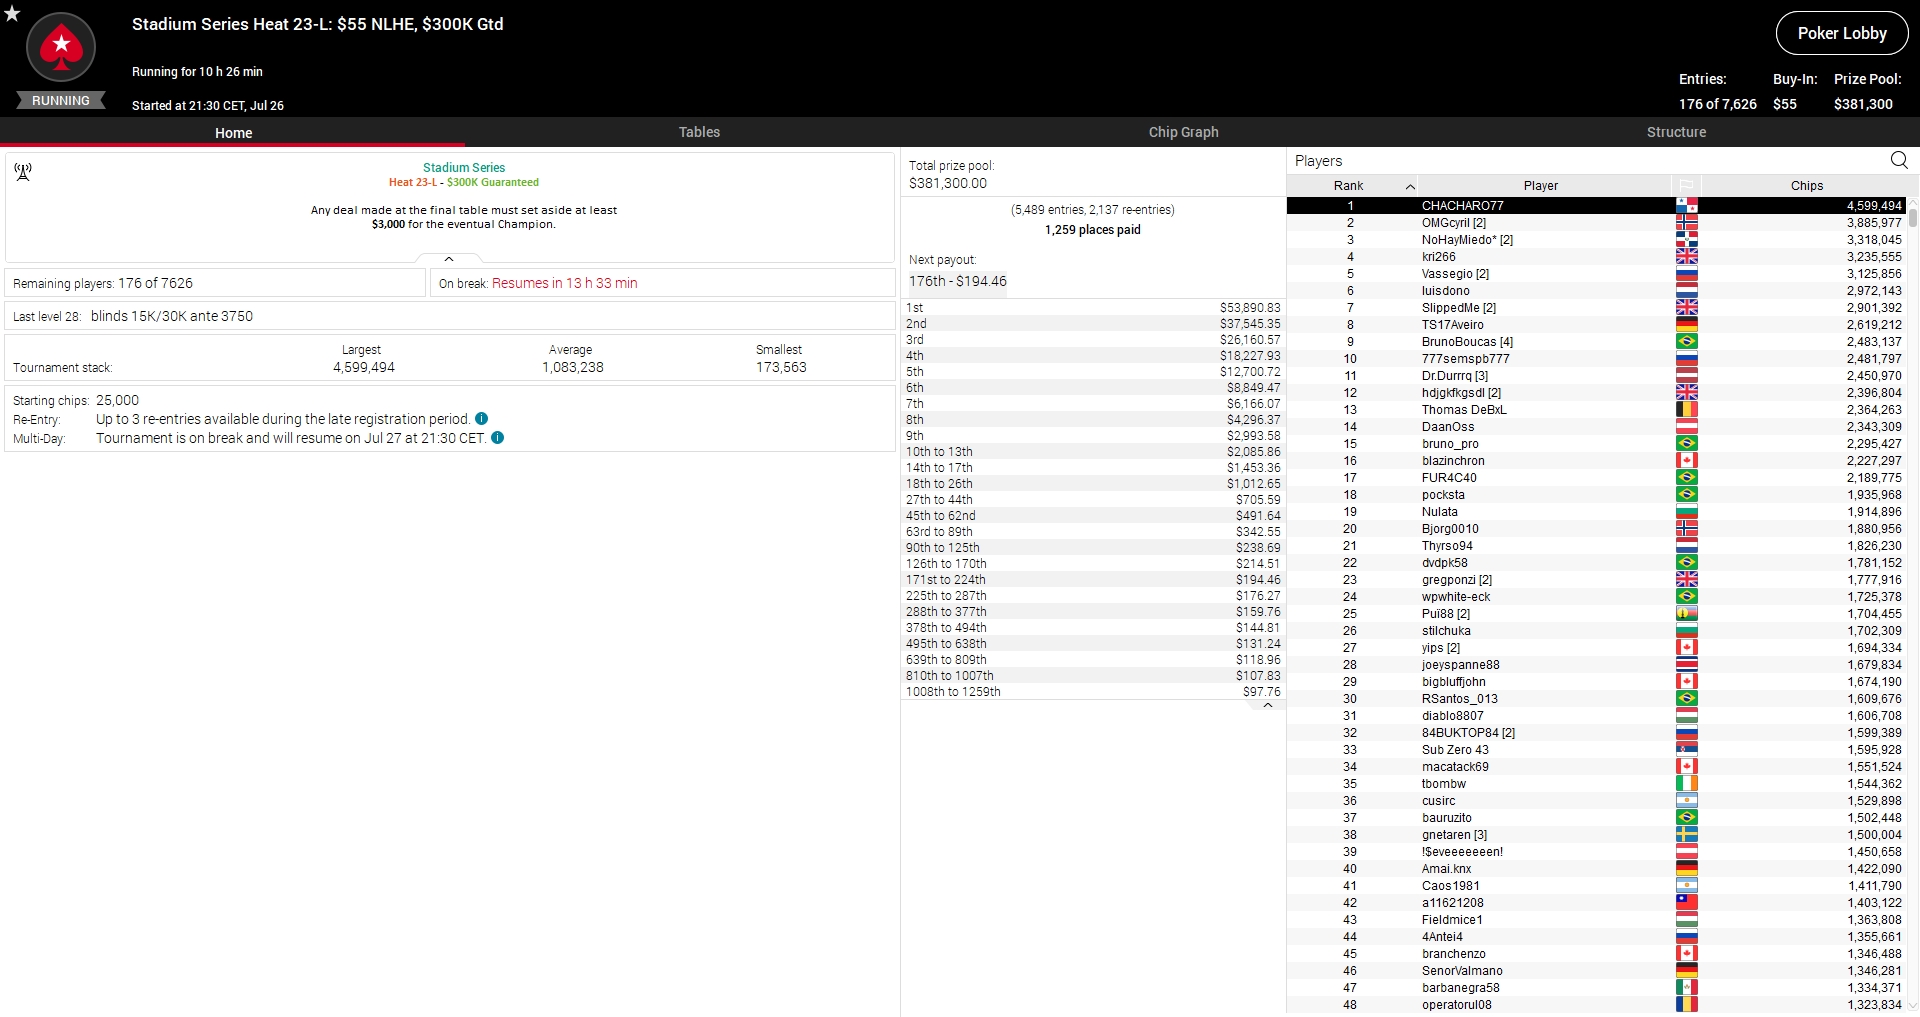Viewport: 1920px width, 1017px height.
Task: Select the Thyrso94 player row
Action: (1596, 546)
